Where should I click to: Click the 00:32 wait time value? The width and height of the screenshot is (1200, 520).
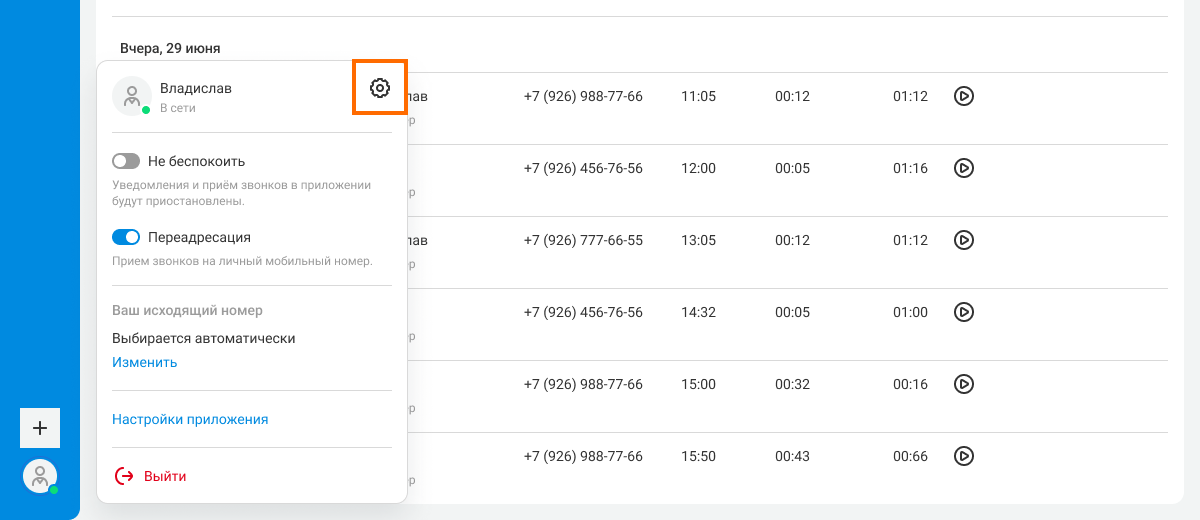click(792, 384)
